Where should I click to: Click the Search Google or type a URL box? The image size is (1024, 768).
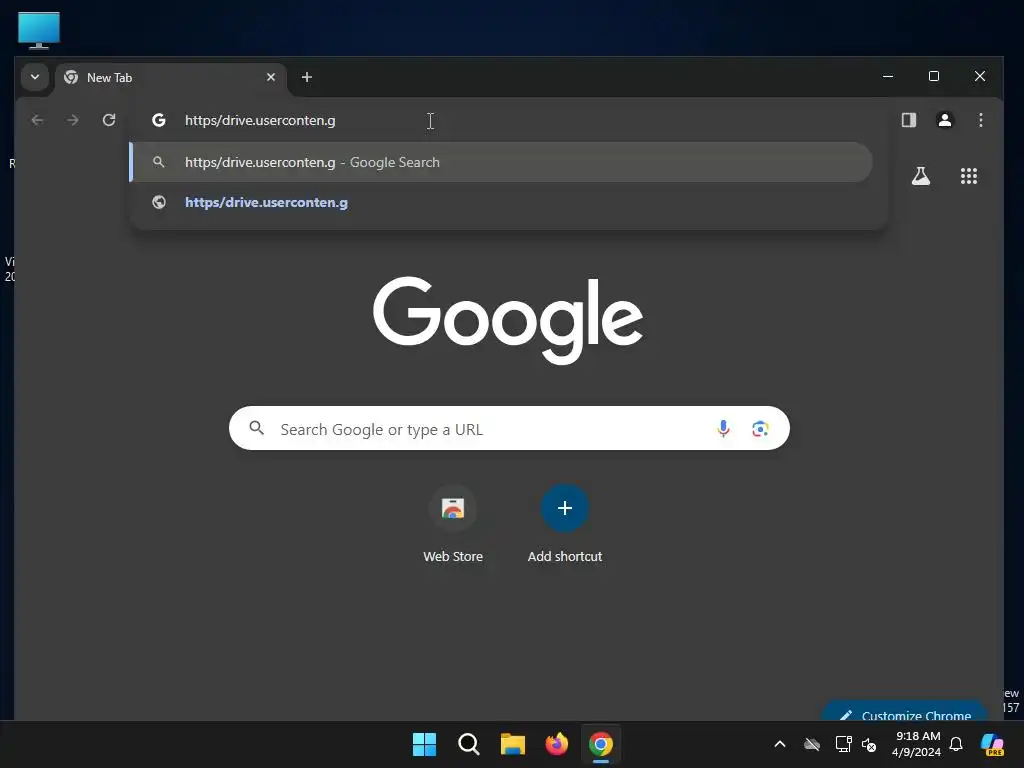pos(509,428)
